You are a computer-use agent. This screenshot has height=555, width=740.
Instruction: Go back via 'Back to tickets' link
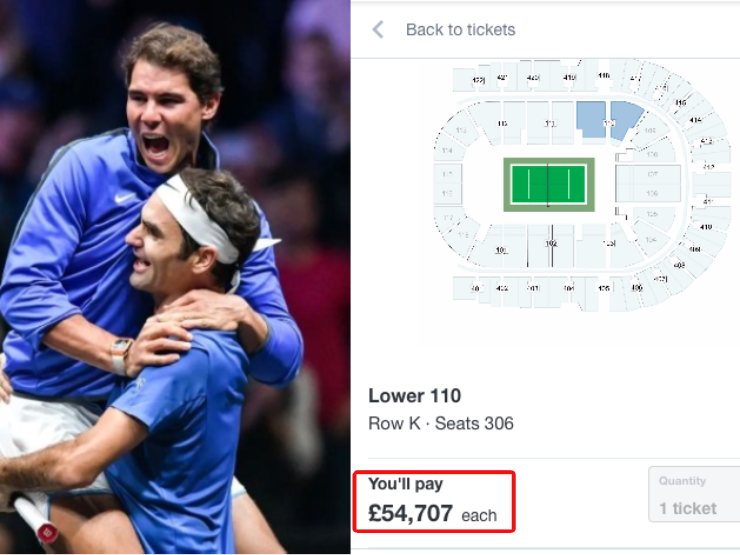coord(460,30)
